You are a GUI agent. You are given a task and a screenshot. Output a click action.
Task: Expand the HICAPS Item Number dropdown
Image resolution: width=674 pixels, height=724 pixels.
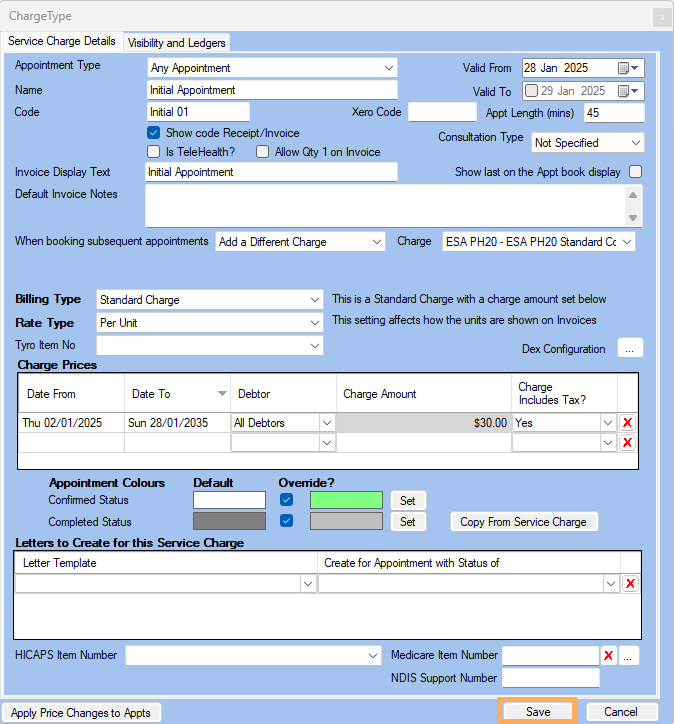(373, 656)
